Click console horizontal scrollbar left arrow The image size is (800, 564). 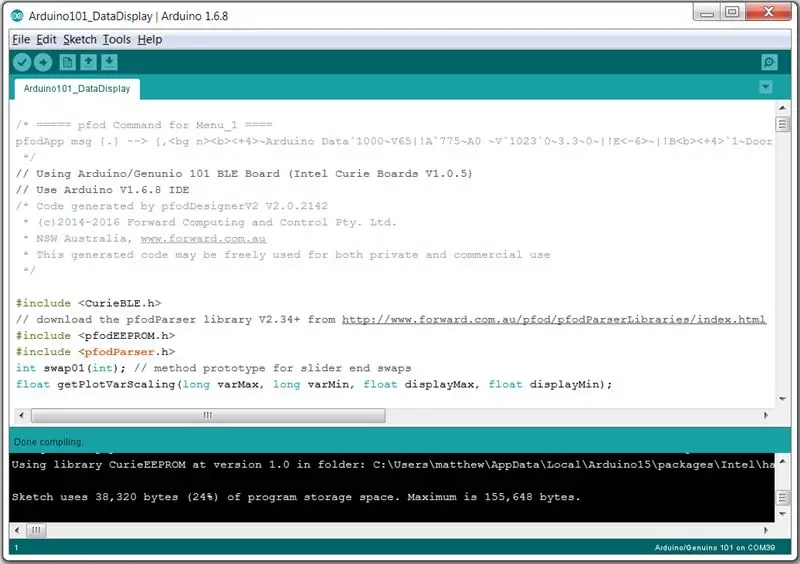pyautogui.click(x=17, y=530)
